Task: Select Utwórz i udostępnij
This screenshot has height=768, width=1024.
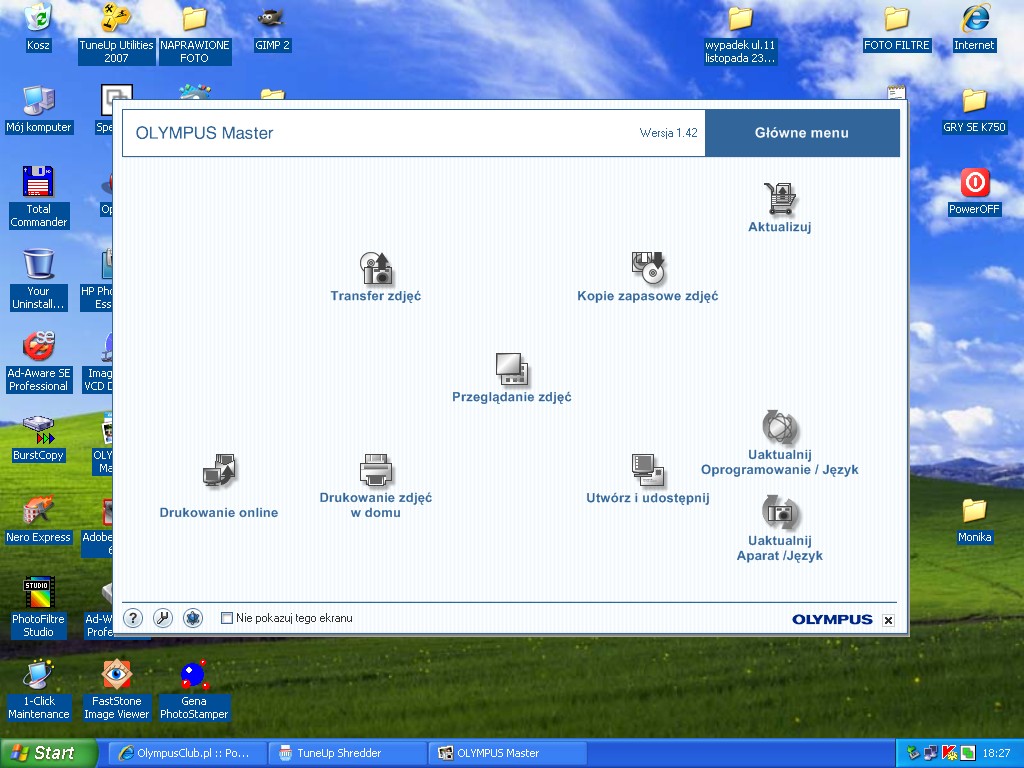Action: [x=647, y=479]
